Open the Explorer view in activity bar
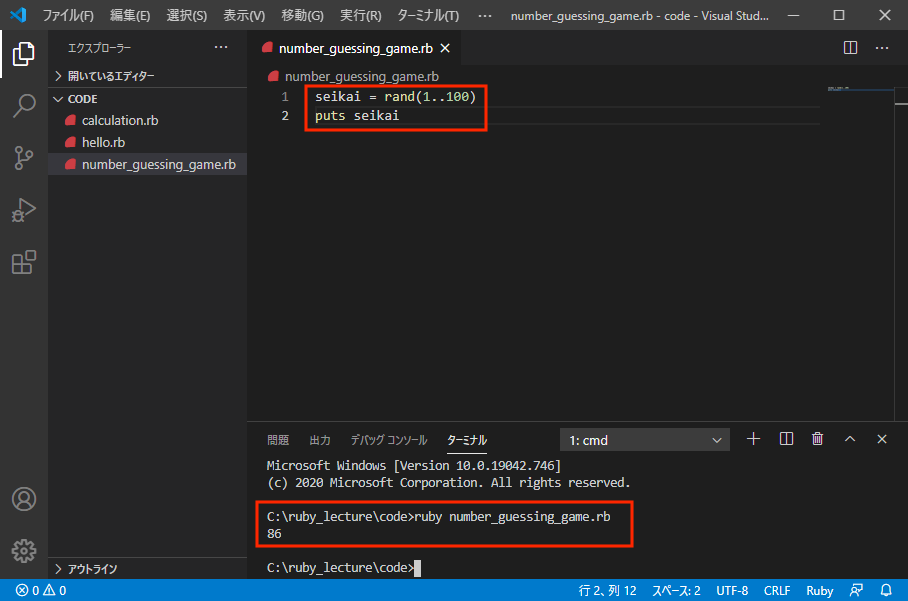This screenshot has height=601, width=908. (x=24, y=54)
